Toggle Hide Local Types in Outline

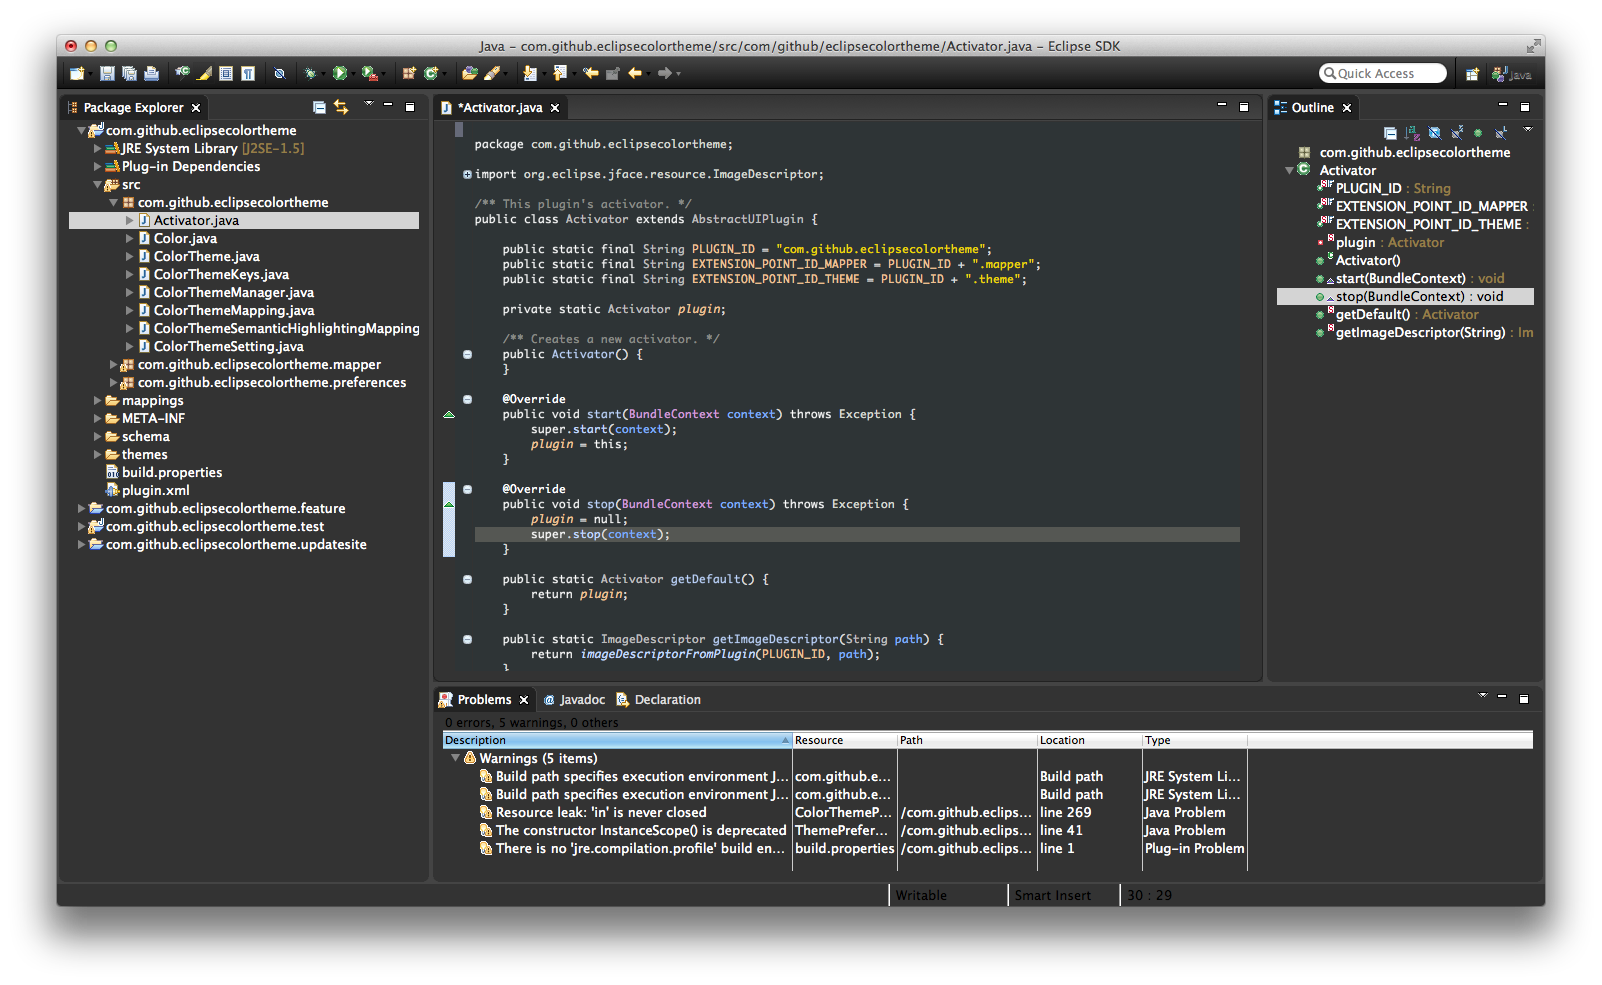(1500, 133)
